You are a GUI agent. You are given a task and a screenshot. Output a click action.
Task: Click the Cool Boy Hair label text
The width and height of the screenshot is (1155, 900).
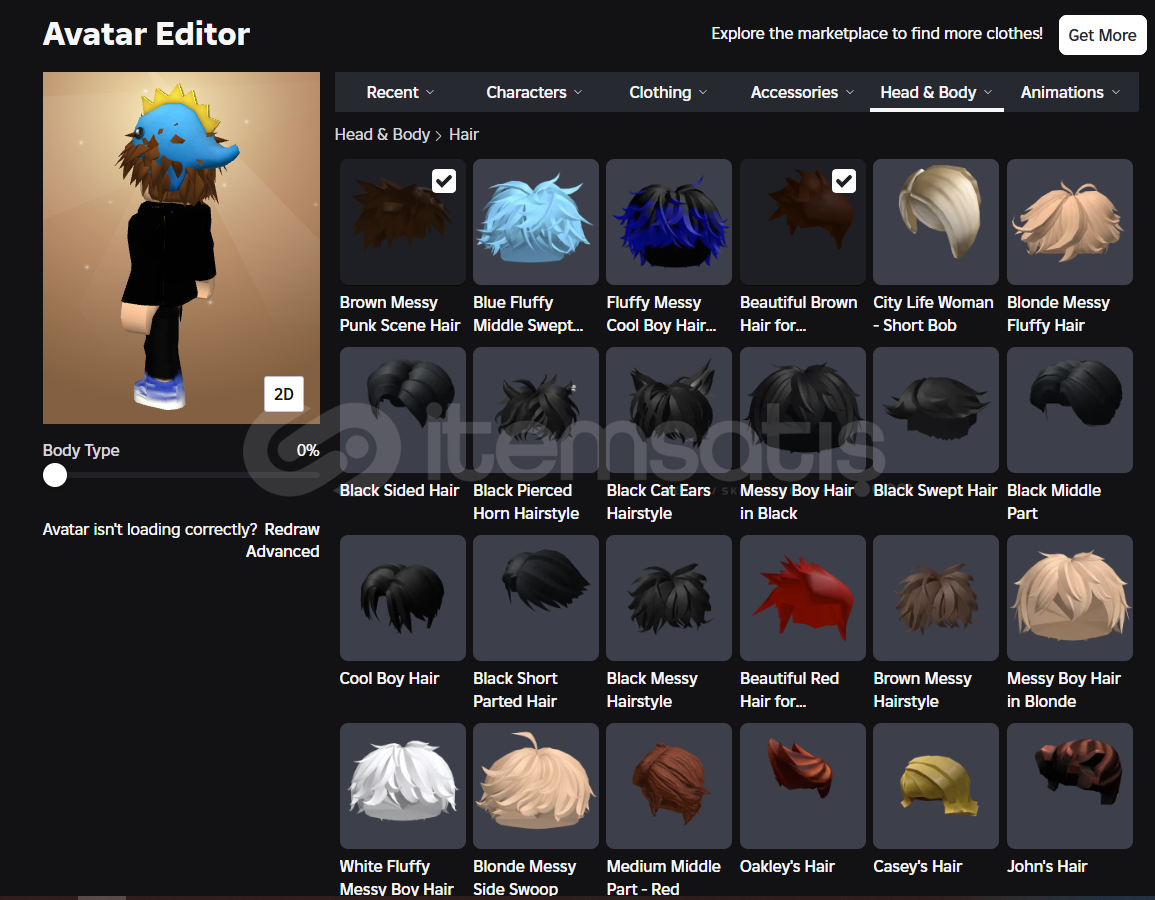click(x=389, y=678)
